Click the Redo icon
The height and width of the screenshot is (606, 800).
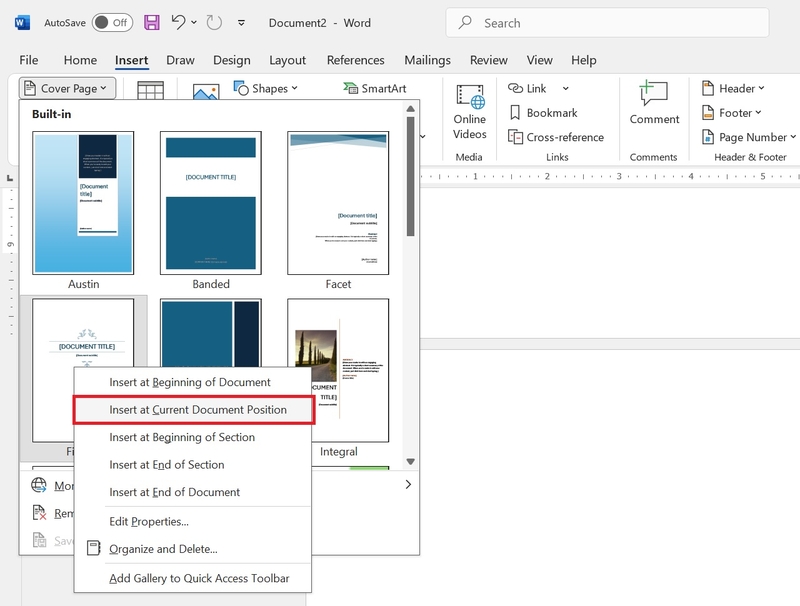pos(214,22)
